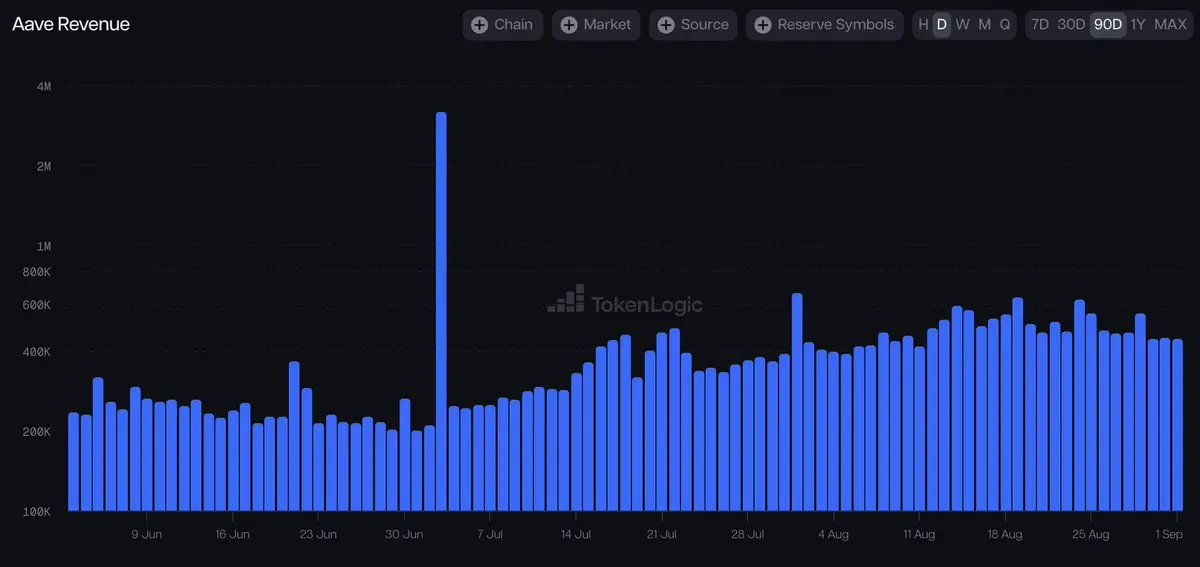Screen dimensions: 1200x567
Task: Click the 600K y-axis label
Action: pyautogui.click(x=36, y=305)
